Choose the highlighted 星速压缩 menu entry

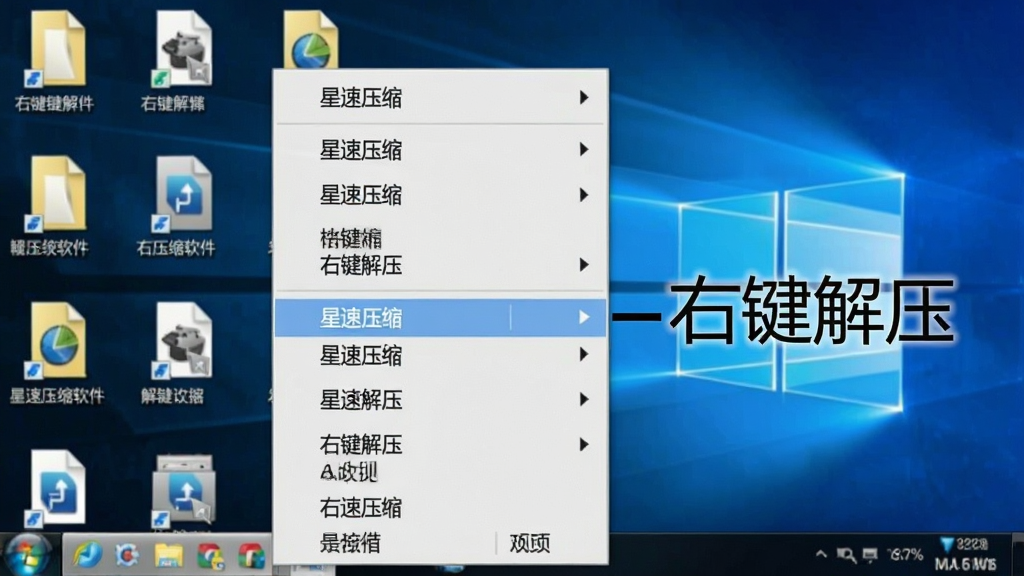coord(441,318)
